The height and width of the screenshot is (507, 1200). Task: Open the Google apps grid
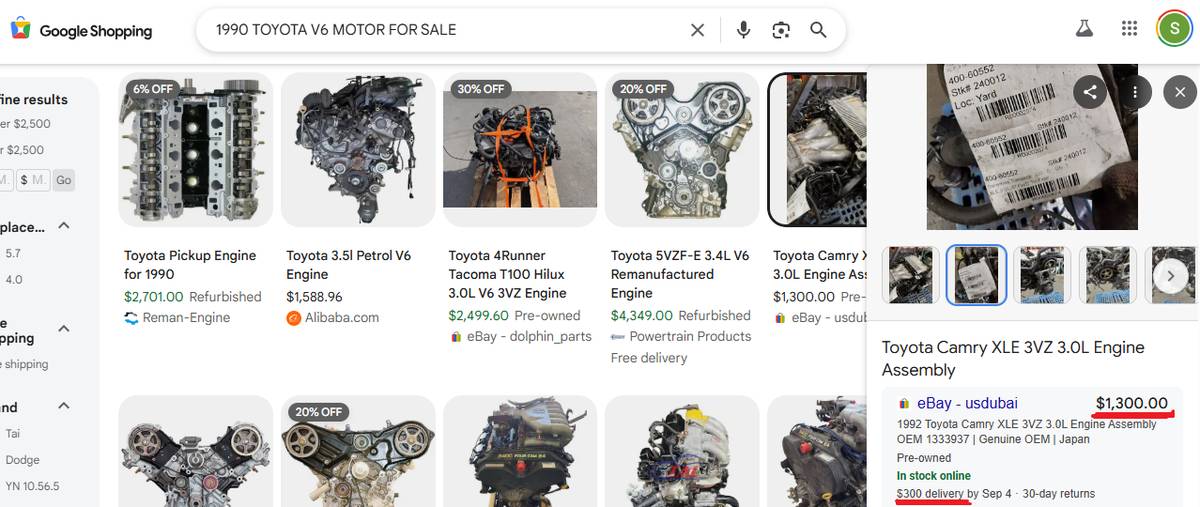coord(1129,28)
